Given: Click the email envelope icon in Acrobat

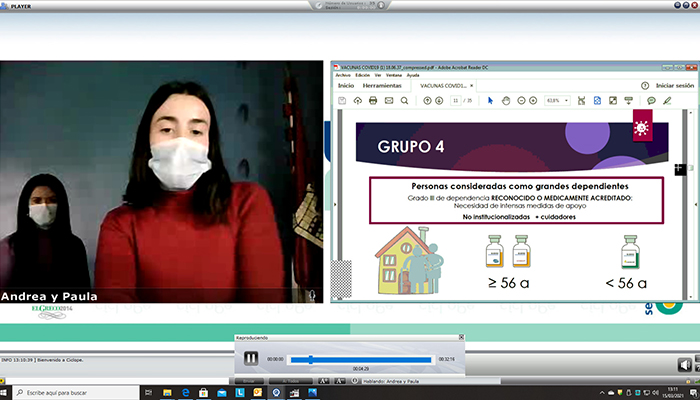Looking at the screenshot, I should click(388, 101).
